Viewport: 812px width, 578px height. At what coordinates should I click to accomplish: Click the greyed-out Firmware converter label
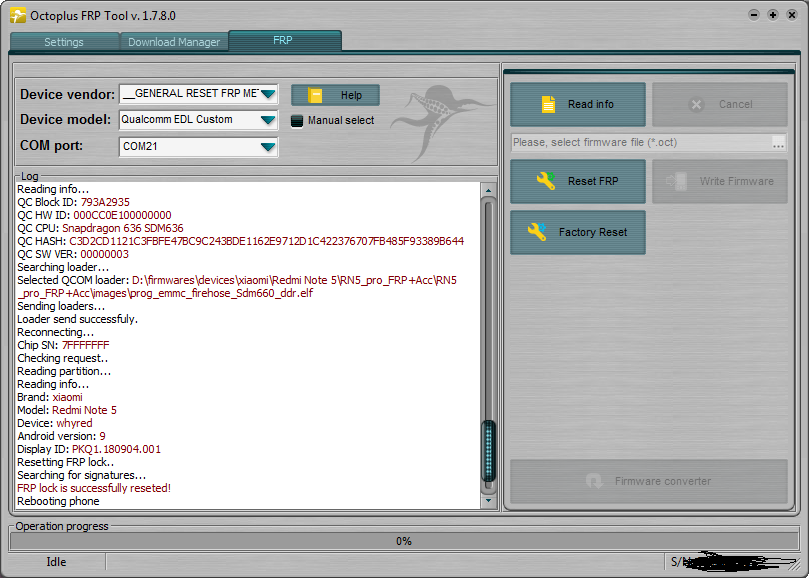(663, 481)
